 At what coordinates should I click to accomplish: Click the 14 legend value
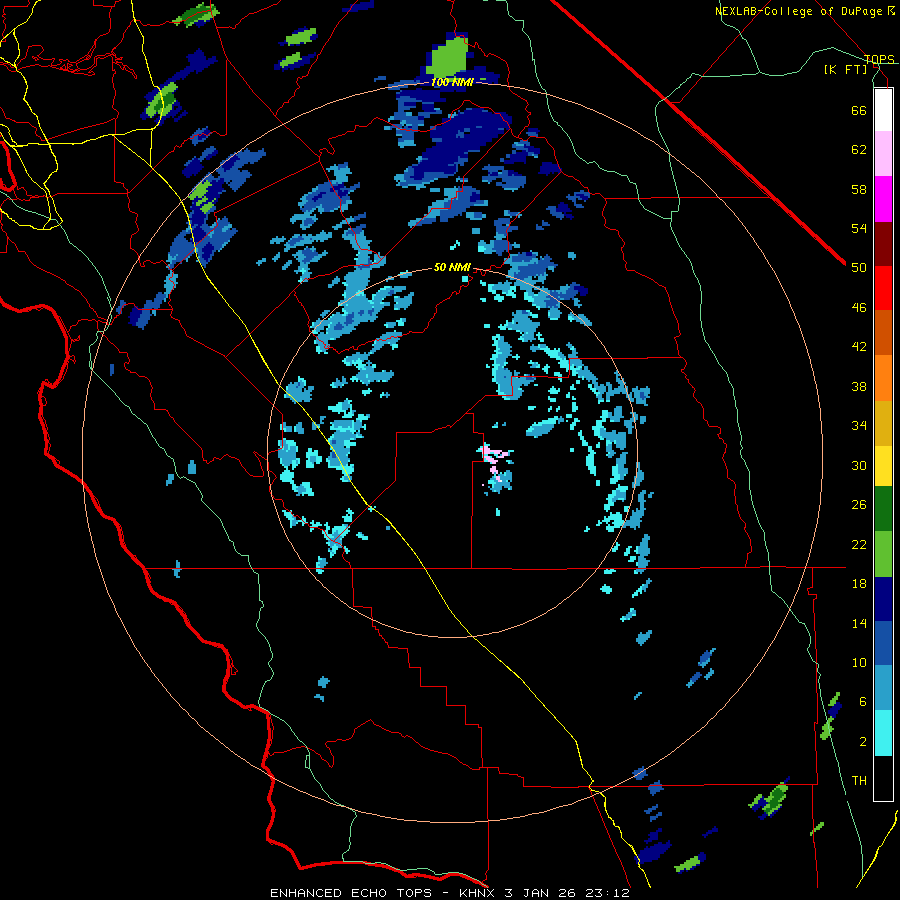(859, 623)
